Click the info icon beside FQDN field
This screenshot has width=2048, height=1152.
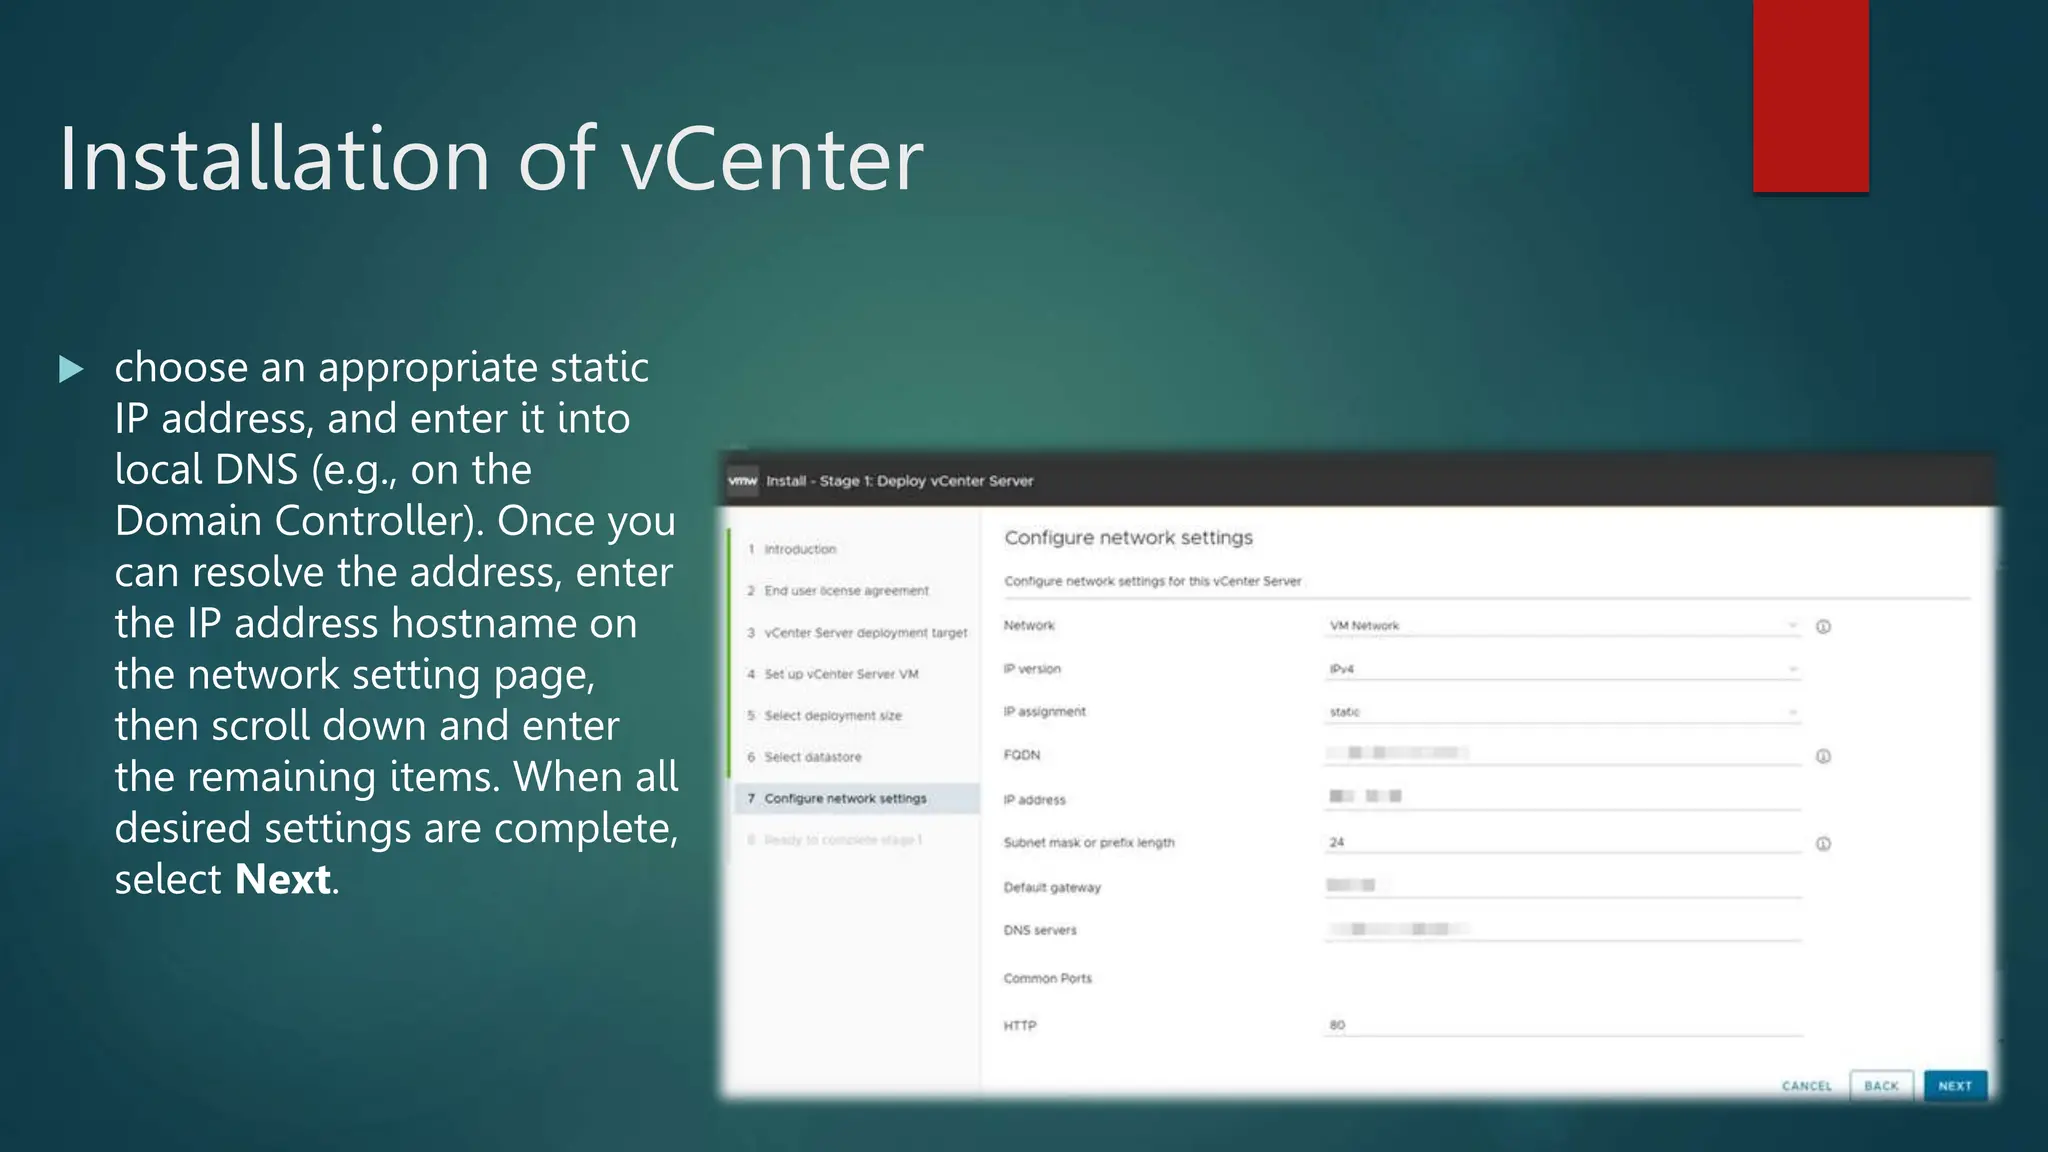1823,757
